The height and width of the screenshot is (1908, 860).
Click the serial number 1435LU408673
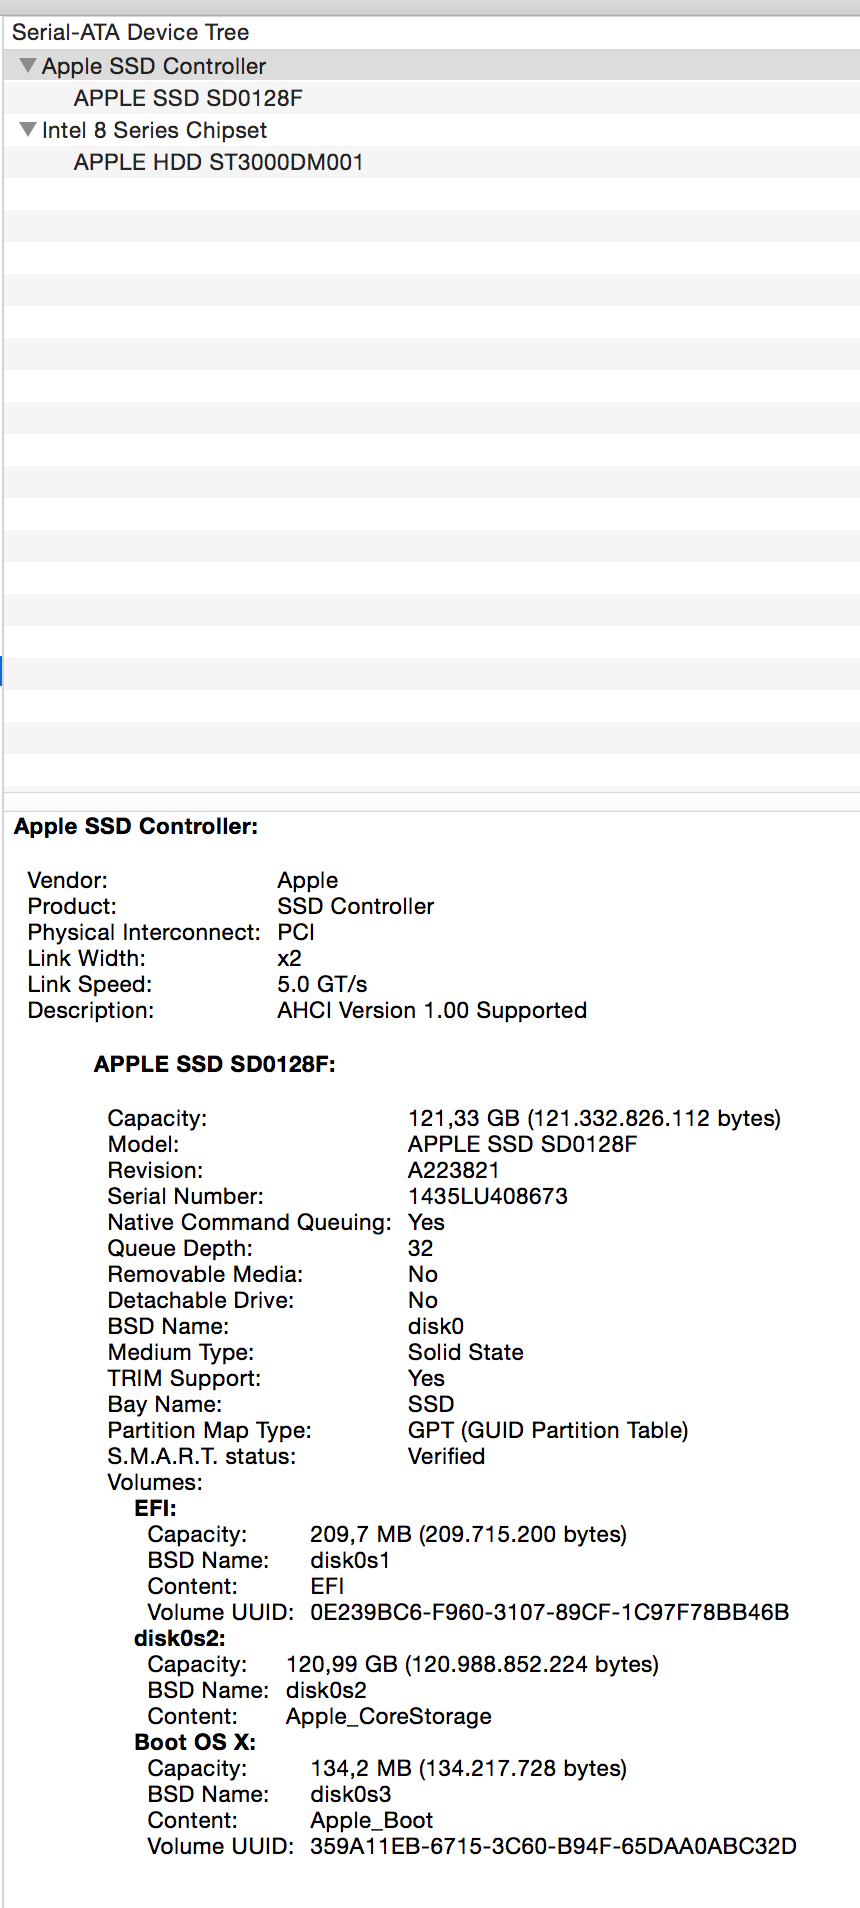(x=488, y=1197)
